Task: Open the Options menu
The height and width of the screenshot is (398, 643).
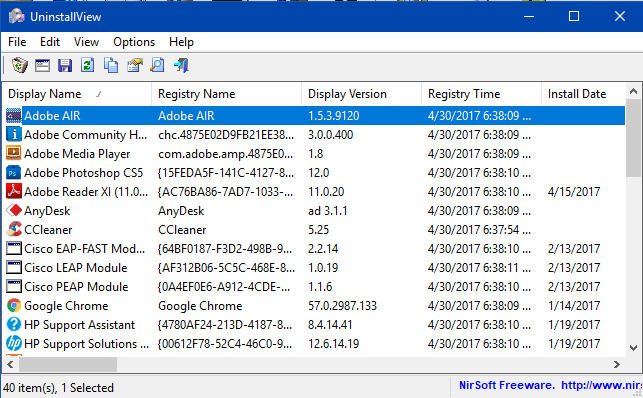Action: coord(134,42)
